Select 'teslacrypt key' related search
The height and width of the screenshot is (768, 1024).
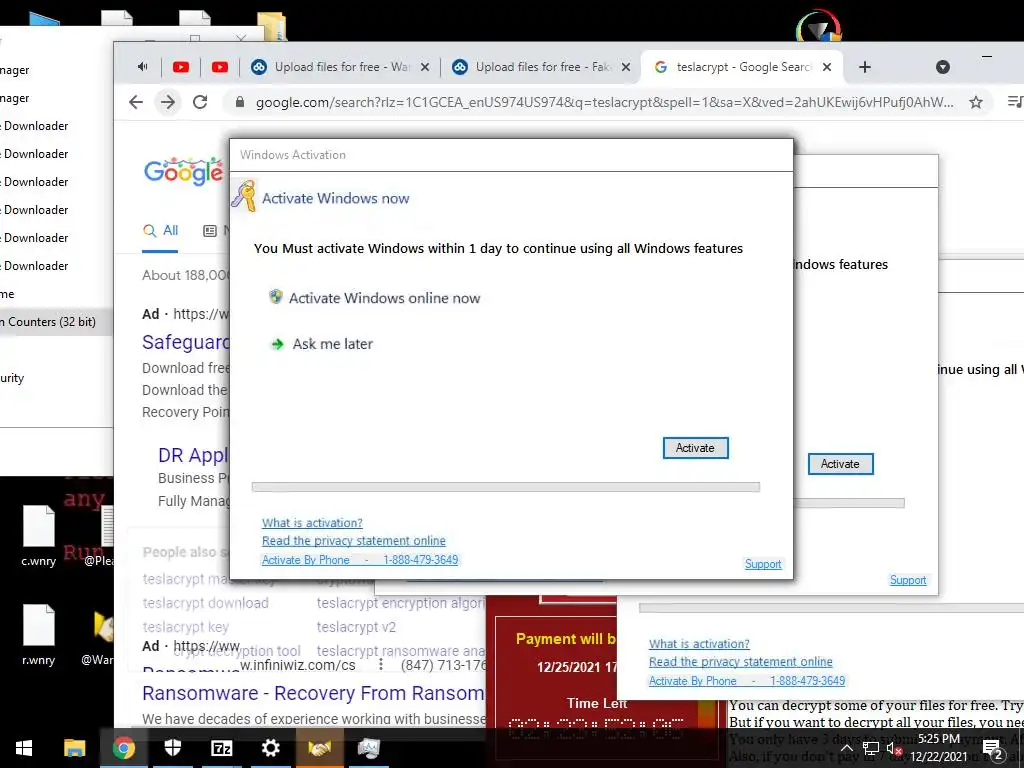point(185,627)
